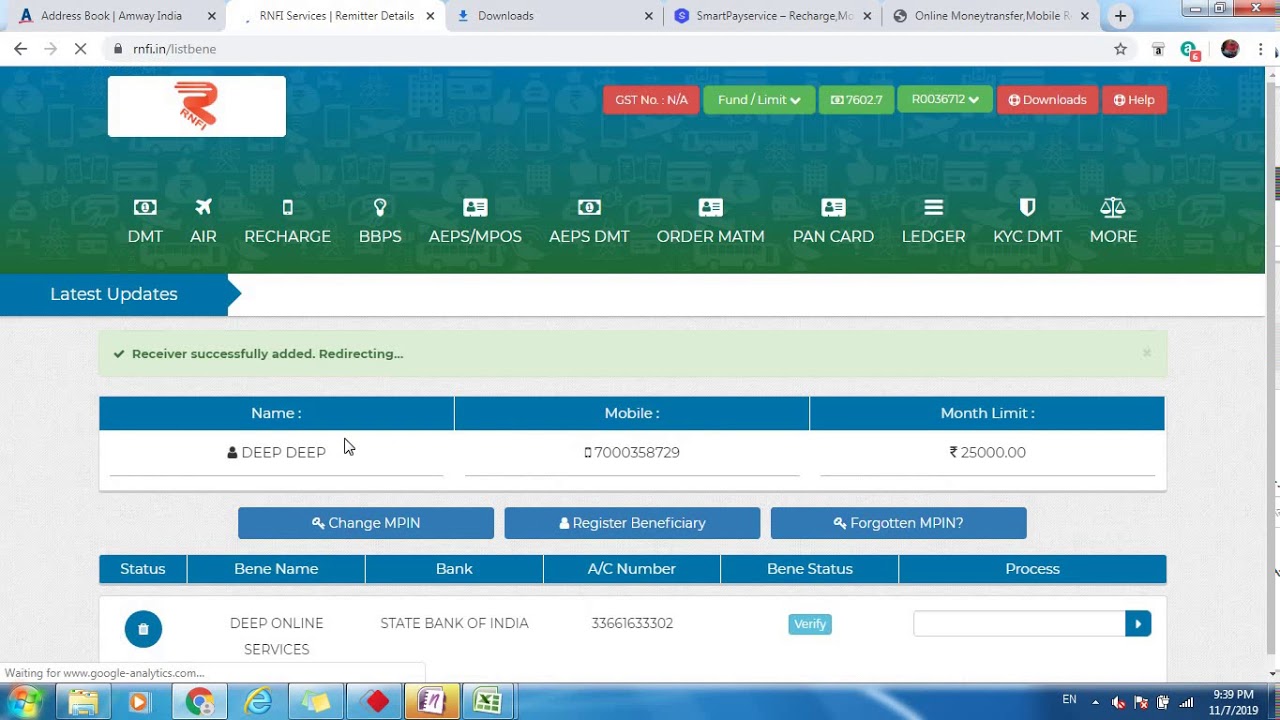
Task: Open the KYC DMT section
Action: (1027, 221)
